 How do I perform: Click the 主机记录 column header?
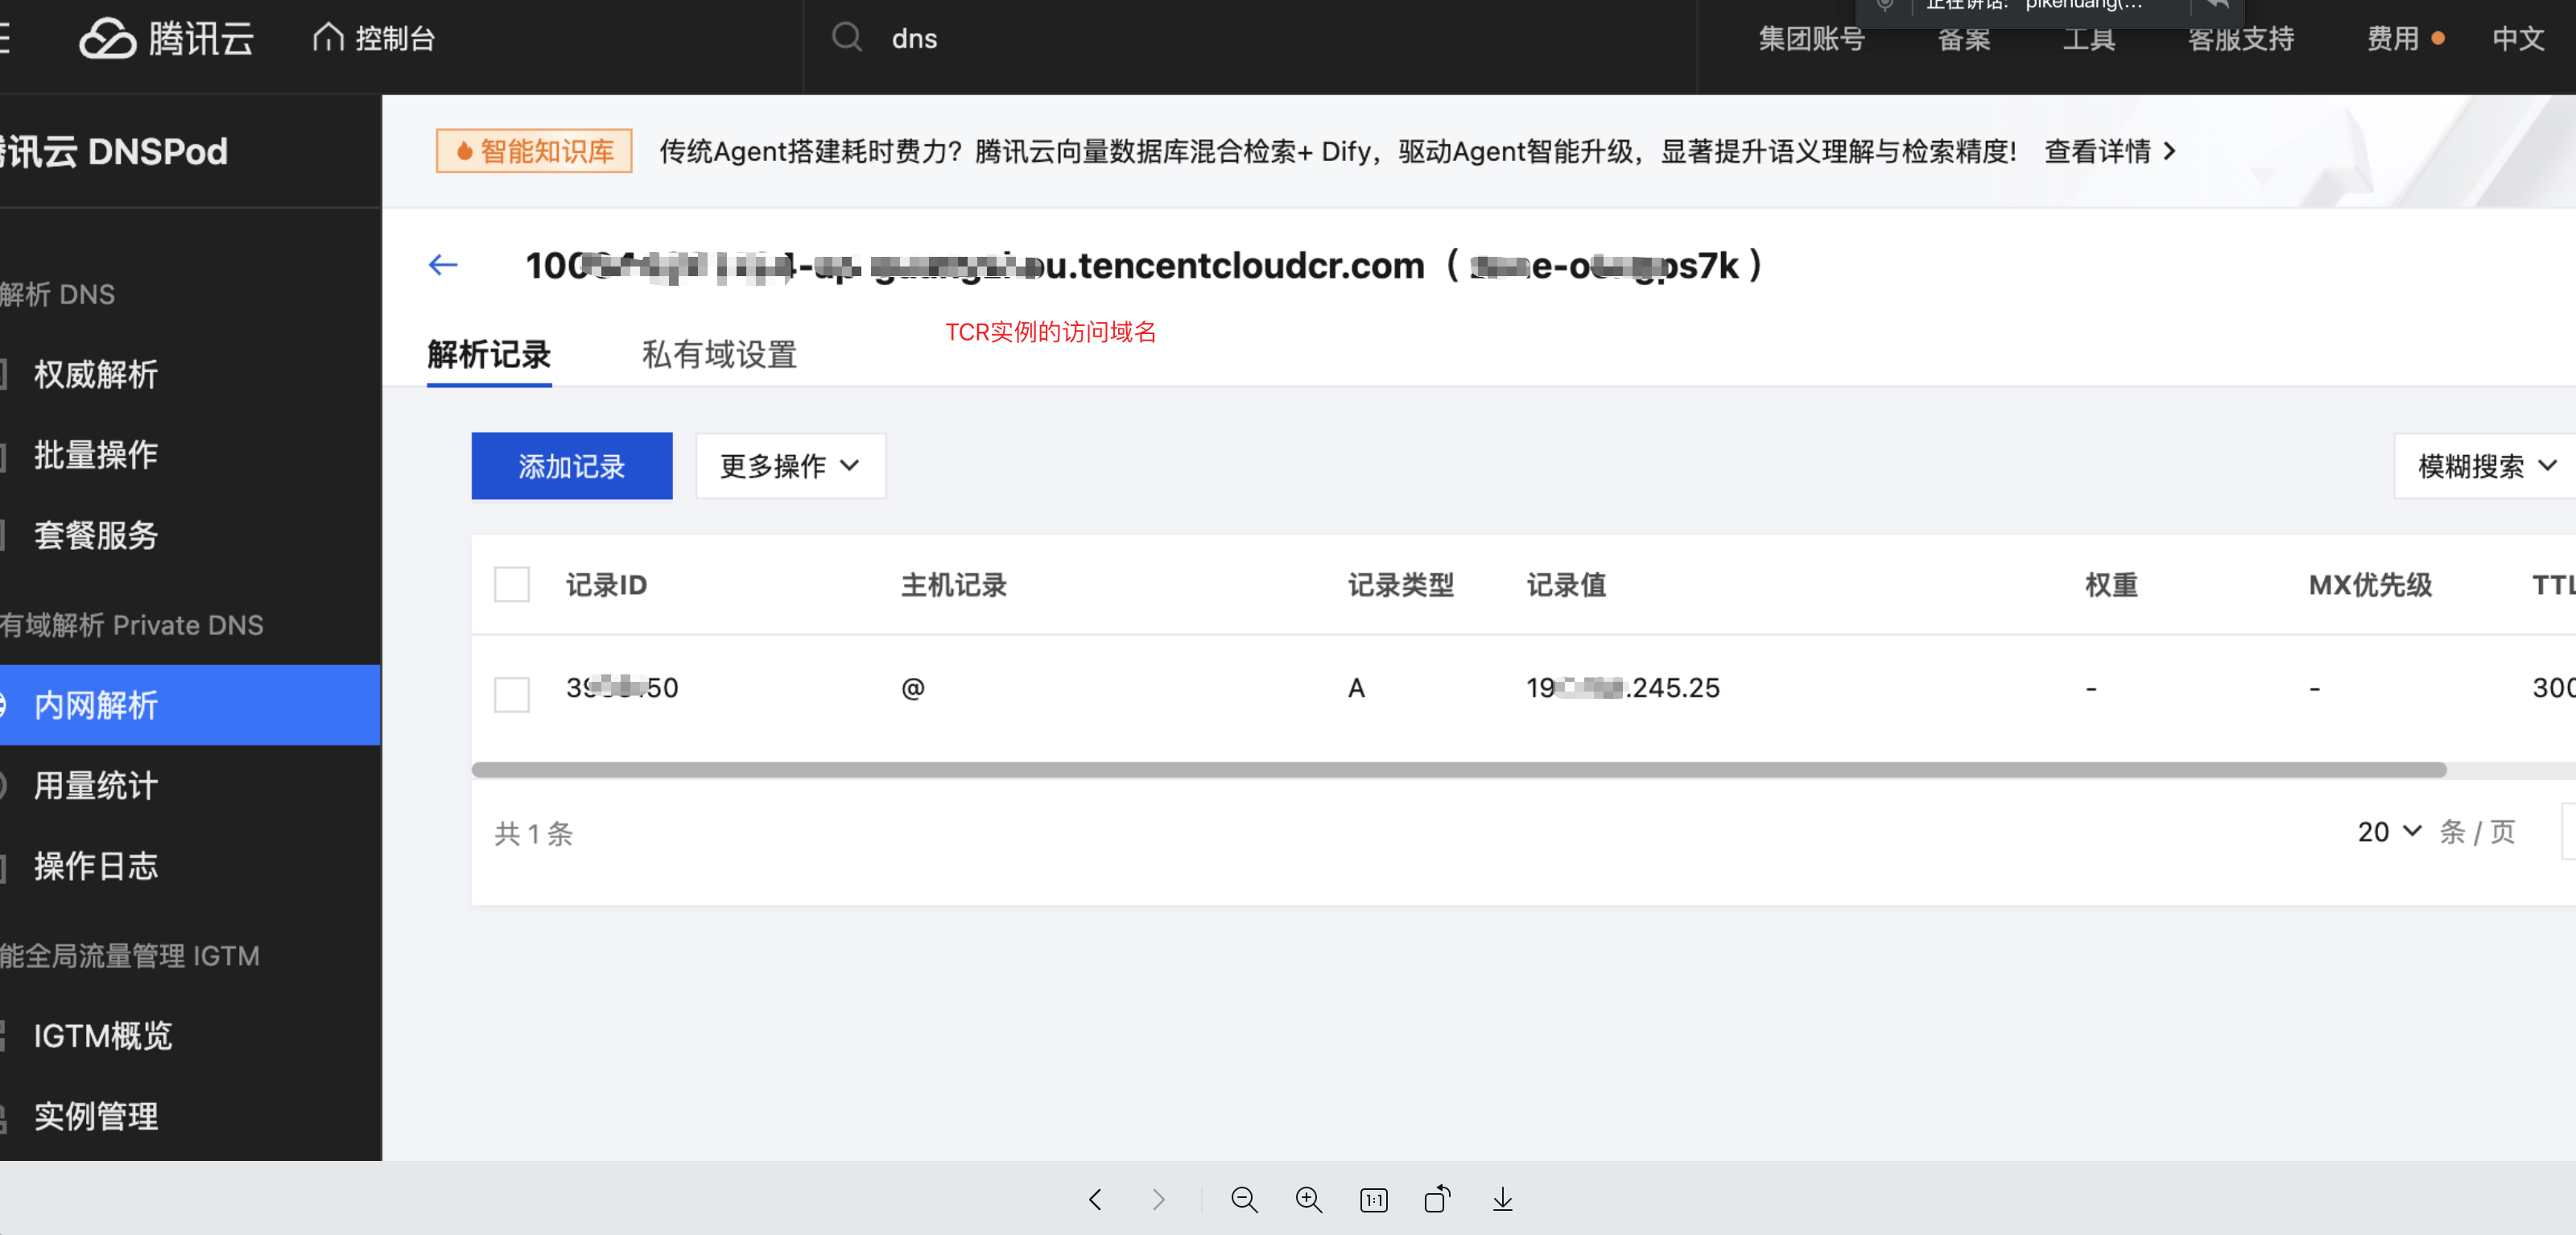click(x=954, y=585)
